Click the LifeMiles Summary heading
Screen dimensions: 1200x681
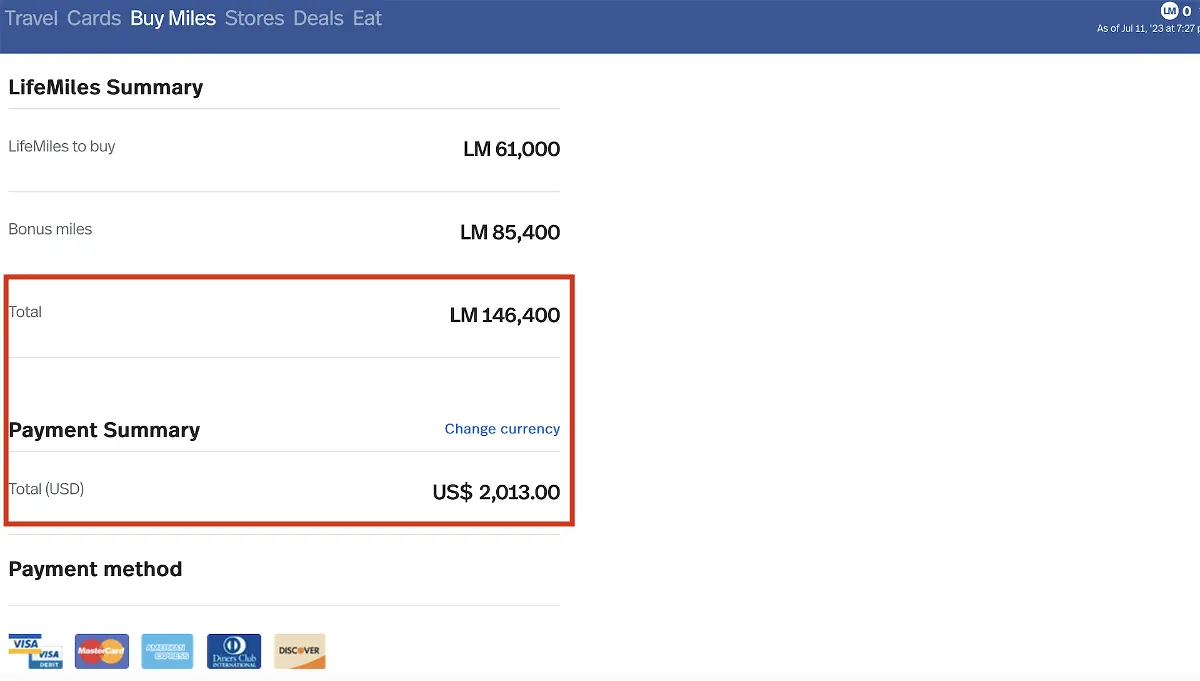pyautogui.click(x=106, y=87)
